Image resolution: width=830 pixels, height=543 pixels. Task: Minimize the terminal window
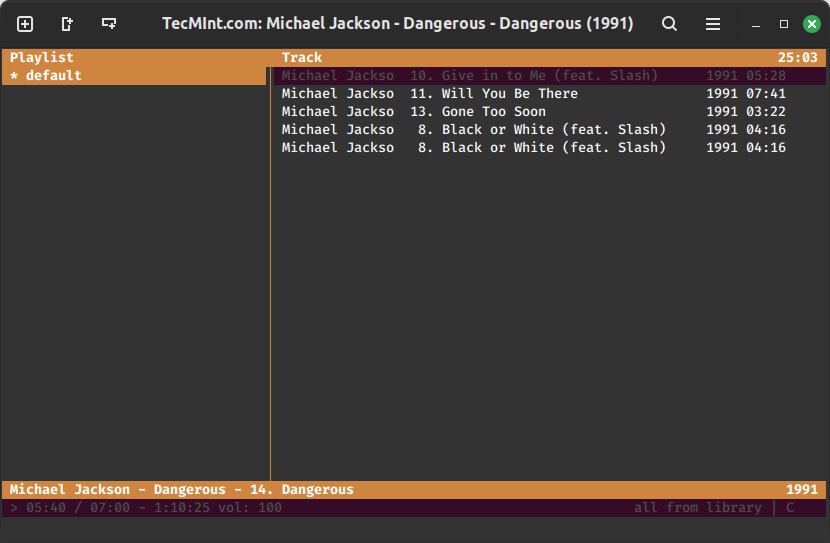tap(756, 24)
